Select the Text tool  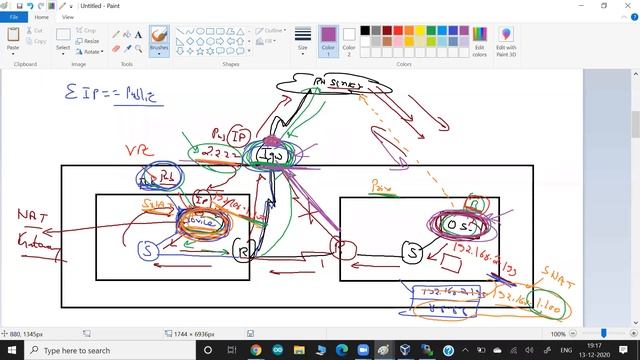[x=138, y=35]
